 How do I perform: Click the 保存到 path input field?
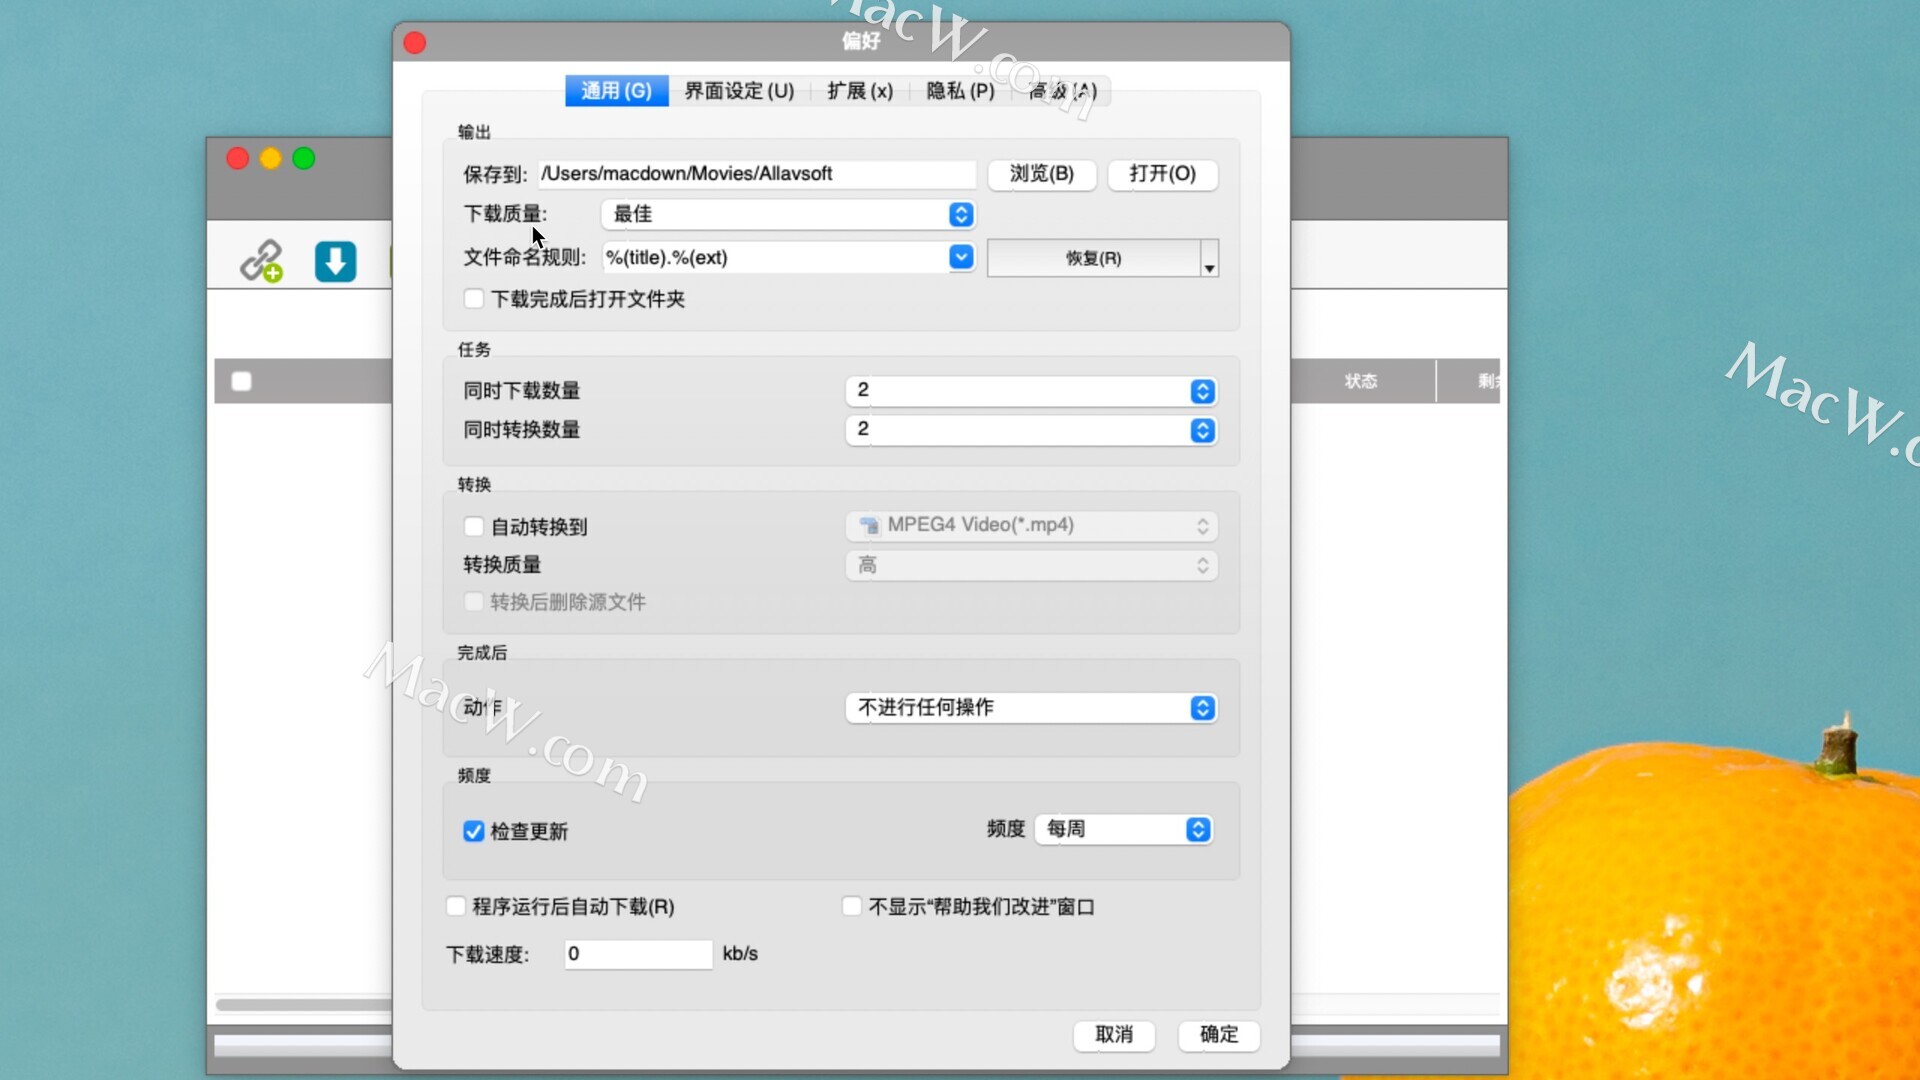point(756,174)
